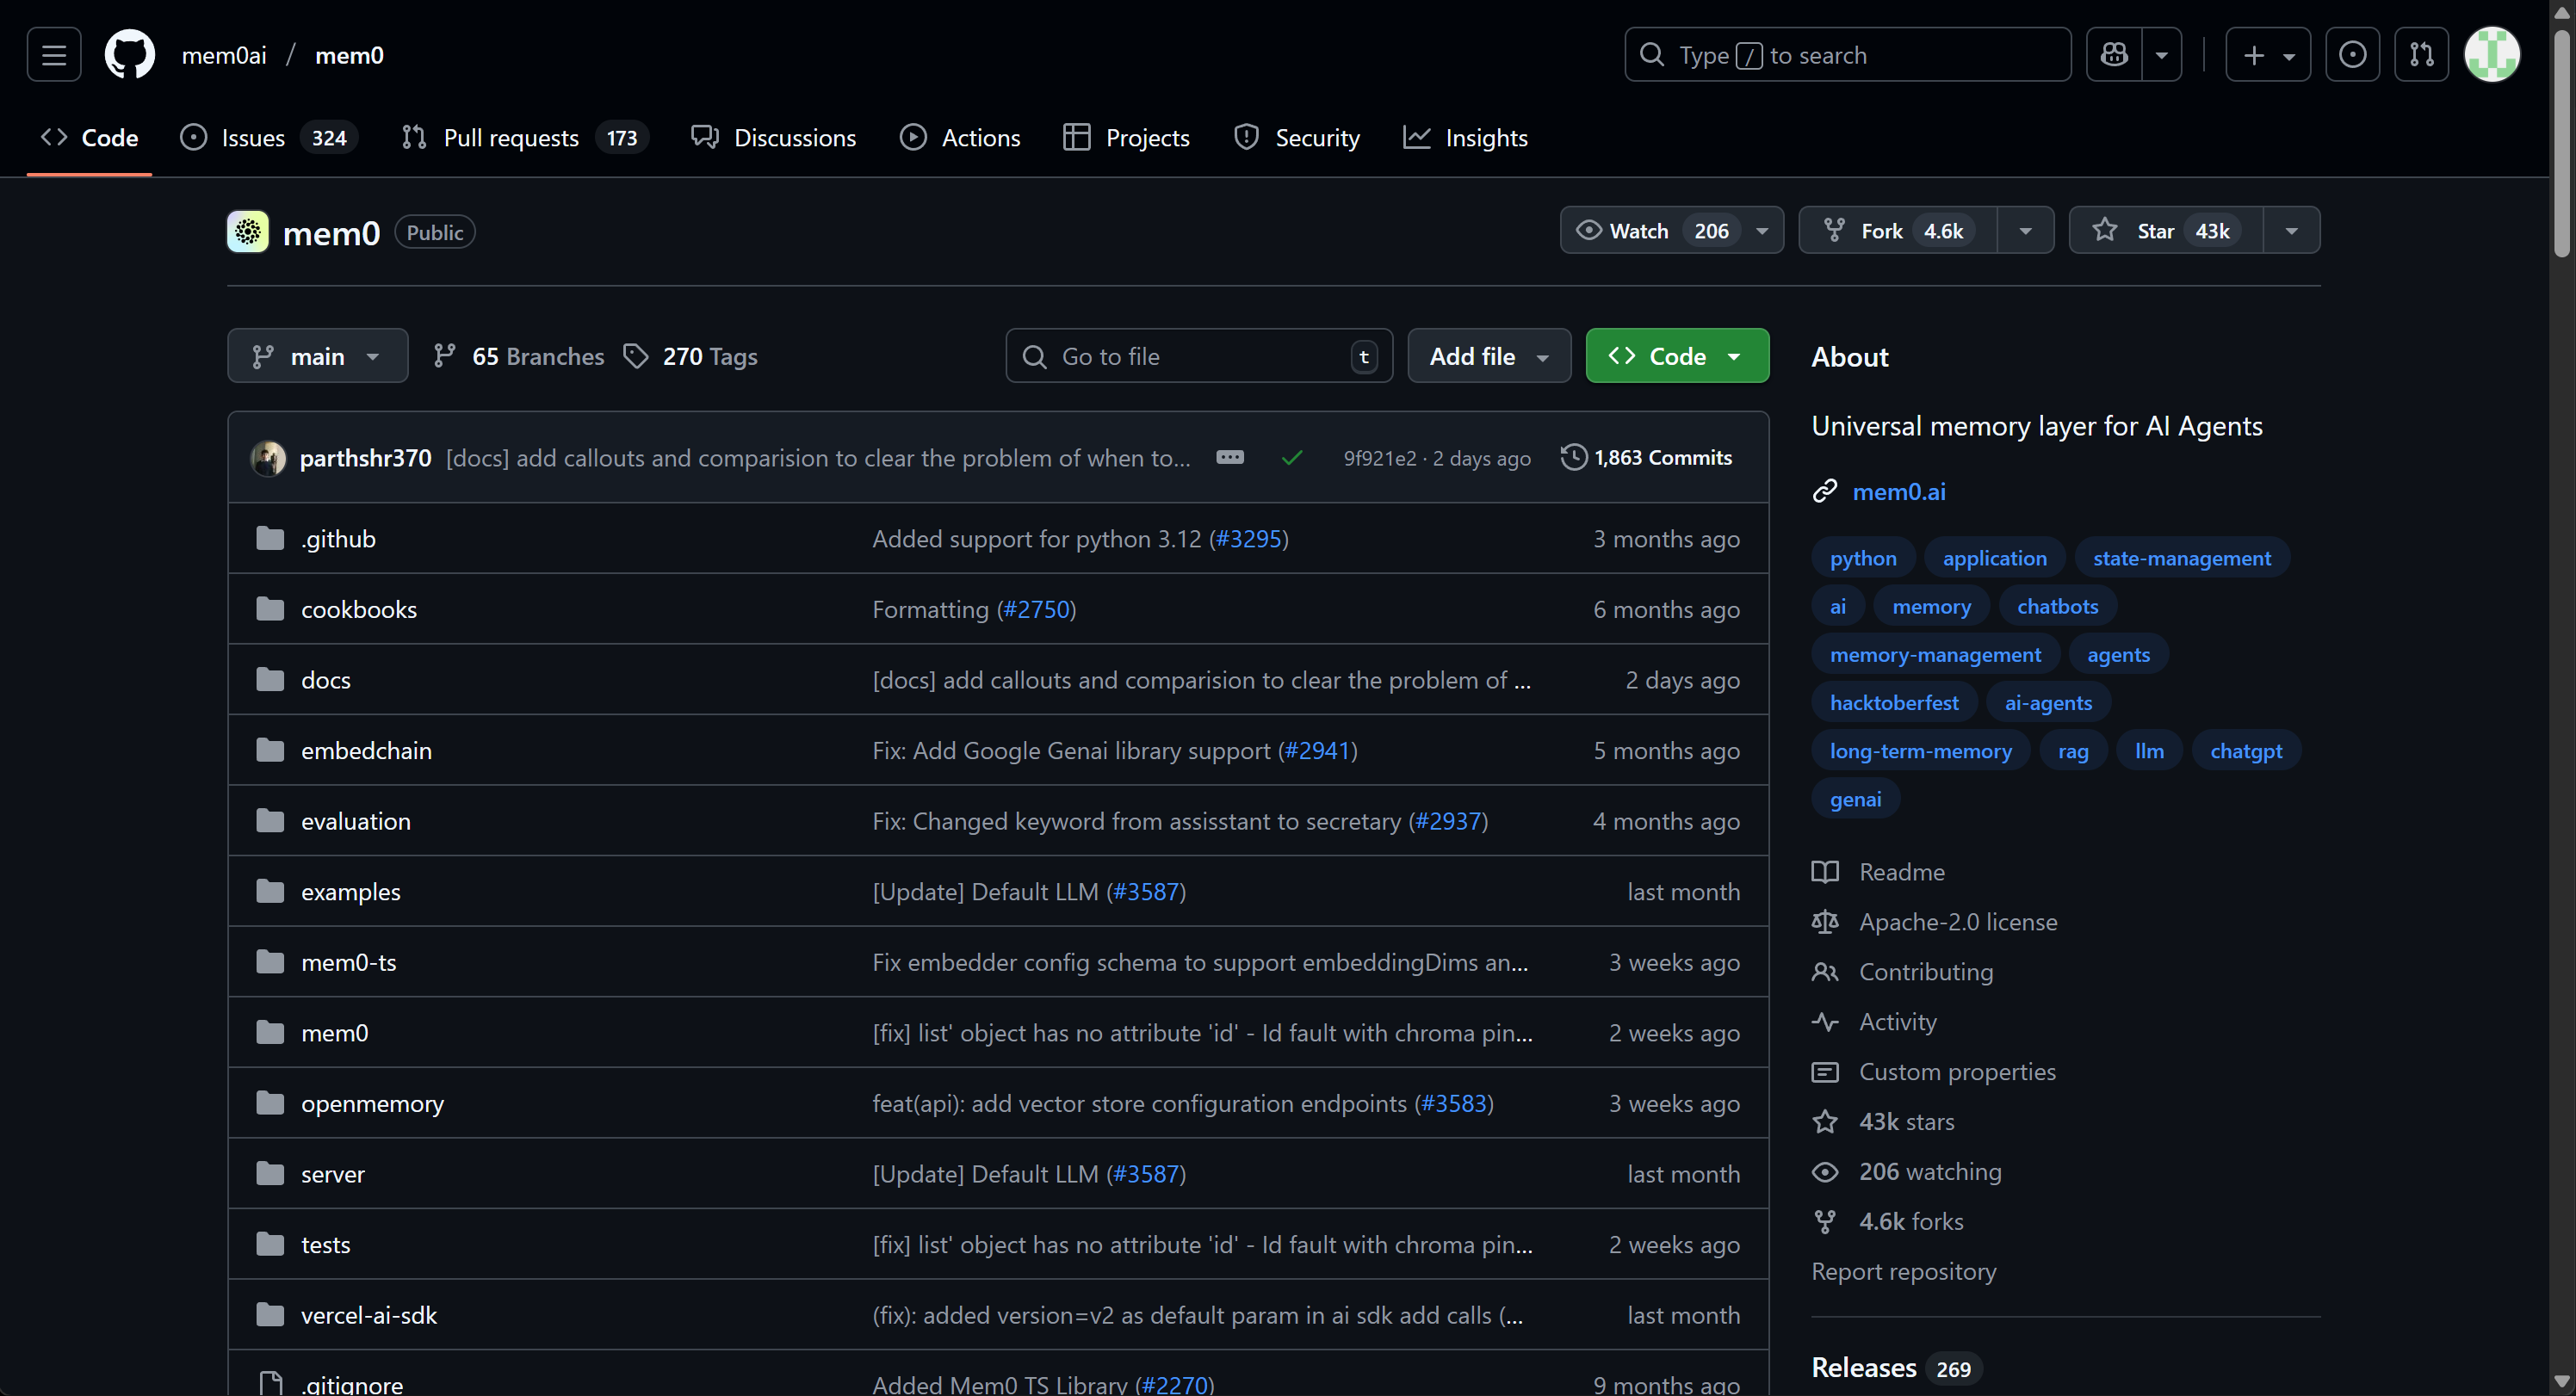Image resolution: width=2576 pixels, height=1396 pixels.
Task: Click the Type / to search box
Action: point(1847,55)
